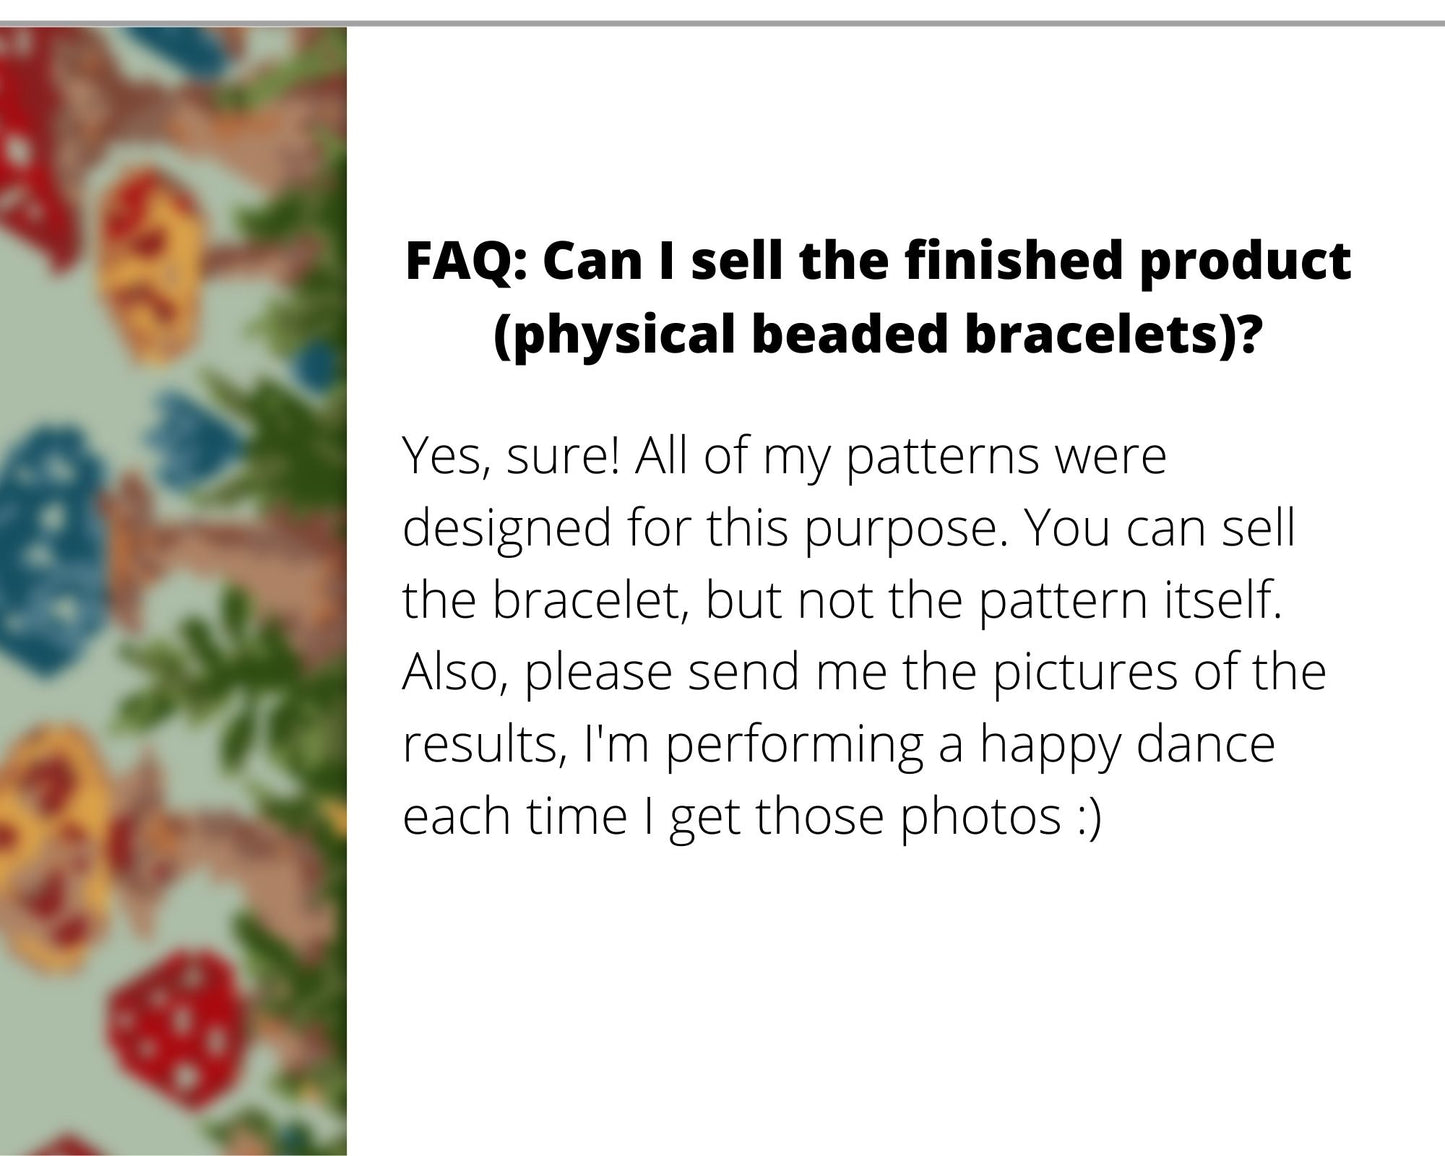Click the line "the bracelet, but not the pattern itself."

click(842, 600)
